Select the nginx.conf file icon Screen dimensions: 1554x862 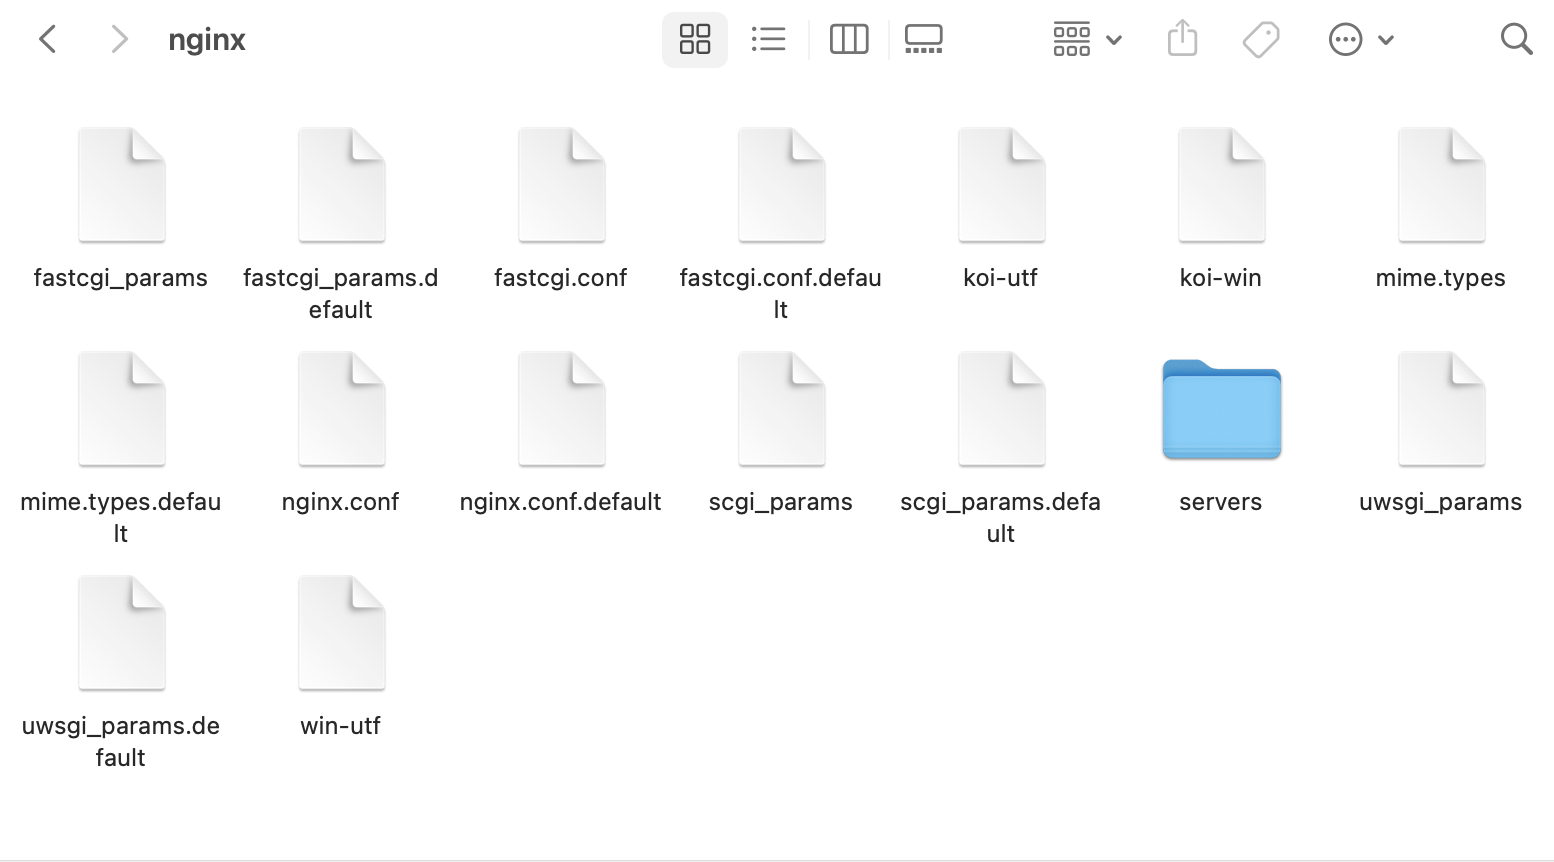coord(341,409)
